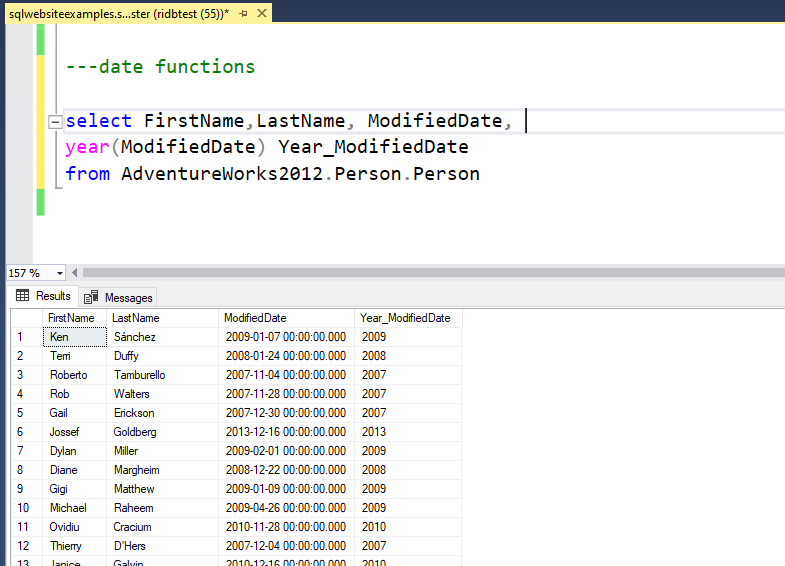Click the 'year' function keyword in the query
The image size is (785, 566).
(x=87, y=147)
